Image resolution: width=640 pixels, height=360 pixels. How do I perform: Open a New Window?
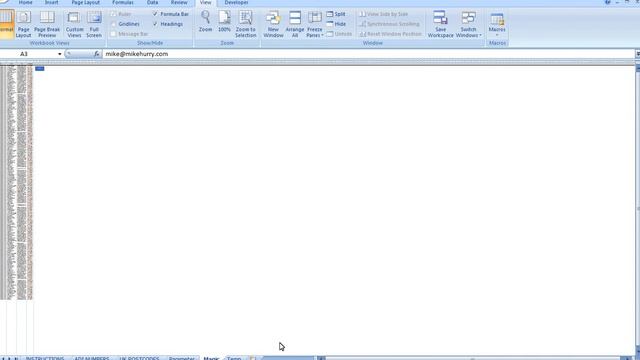point(273,24)
